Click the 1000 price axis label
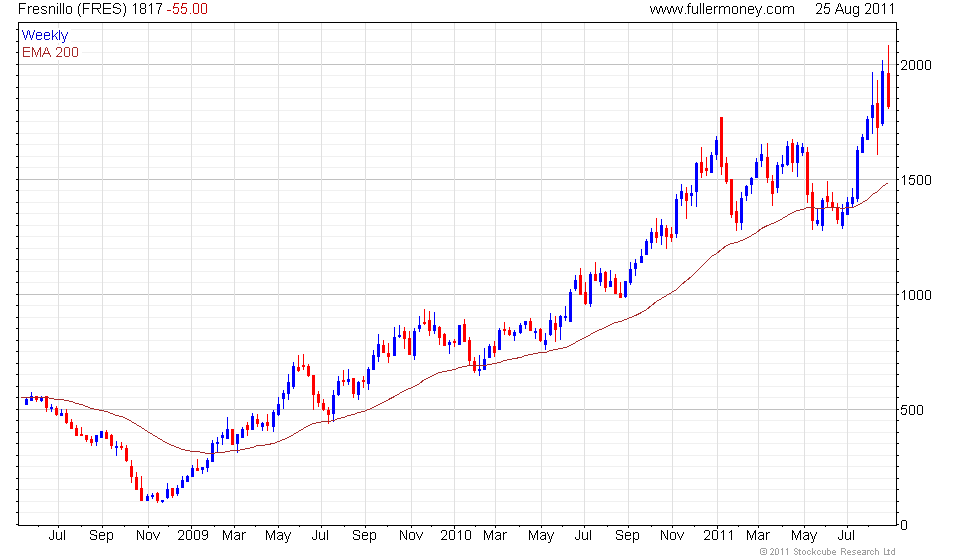This screenshot has height=560, width=980. click(916, 295)
